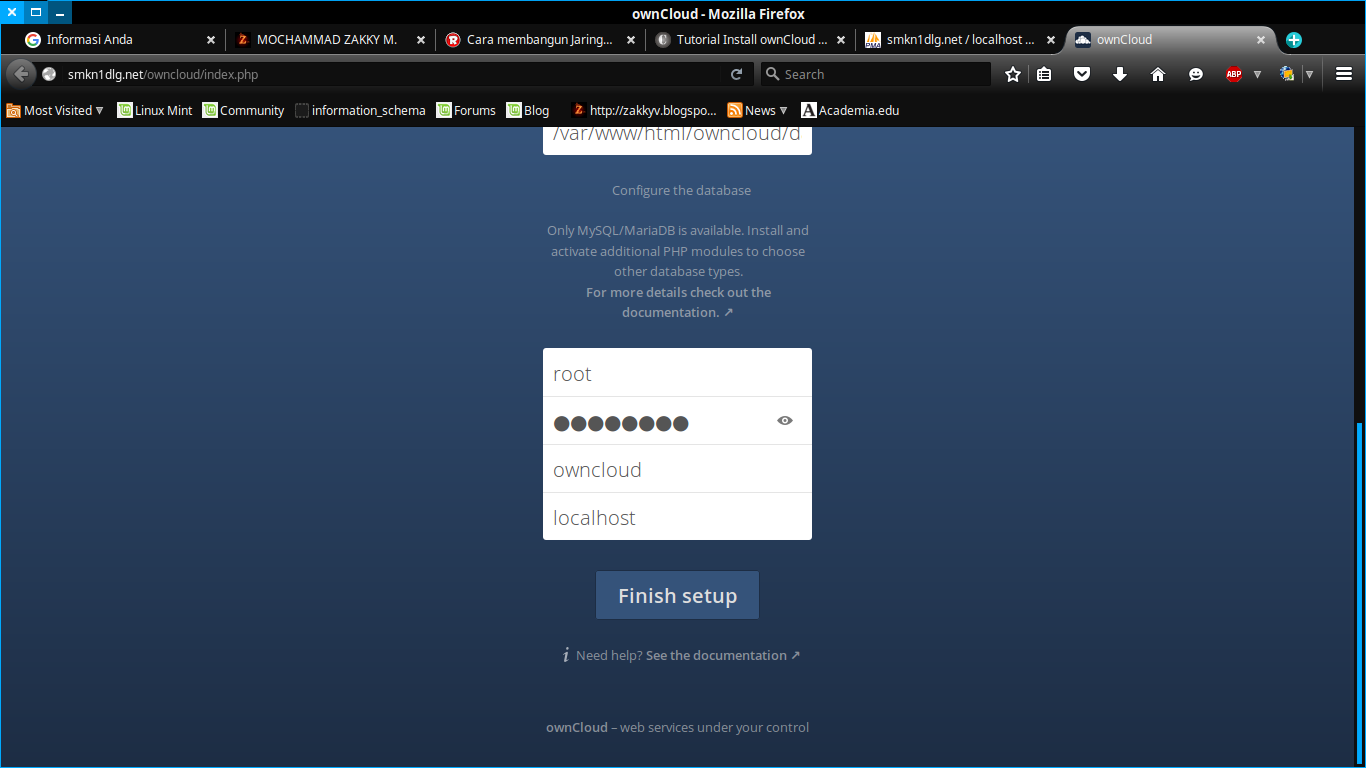Image resolution: width=1366 pixels, height=768 pixels.
Task: Close the Tutorial Install ownCloud tab
Action: [841, 40]
